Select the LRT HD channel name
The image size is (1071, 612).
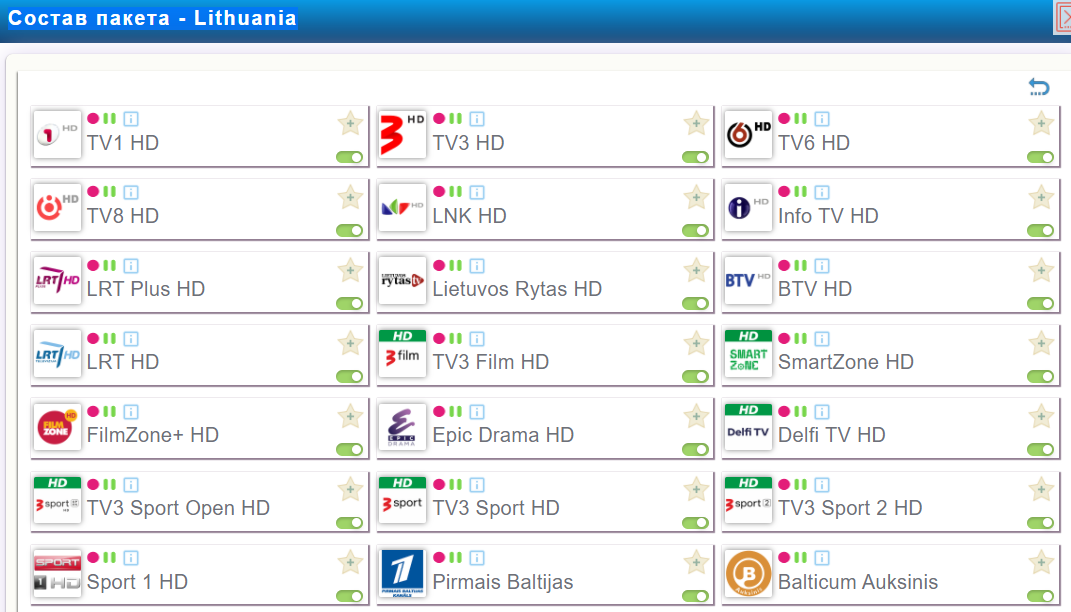[123, 362]
